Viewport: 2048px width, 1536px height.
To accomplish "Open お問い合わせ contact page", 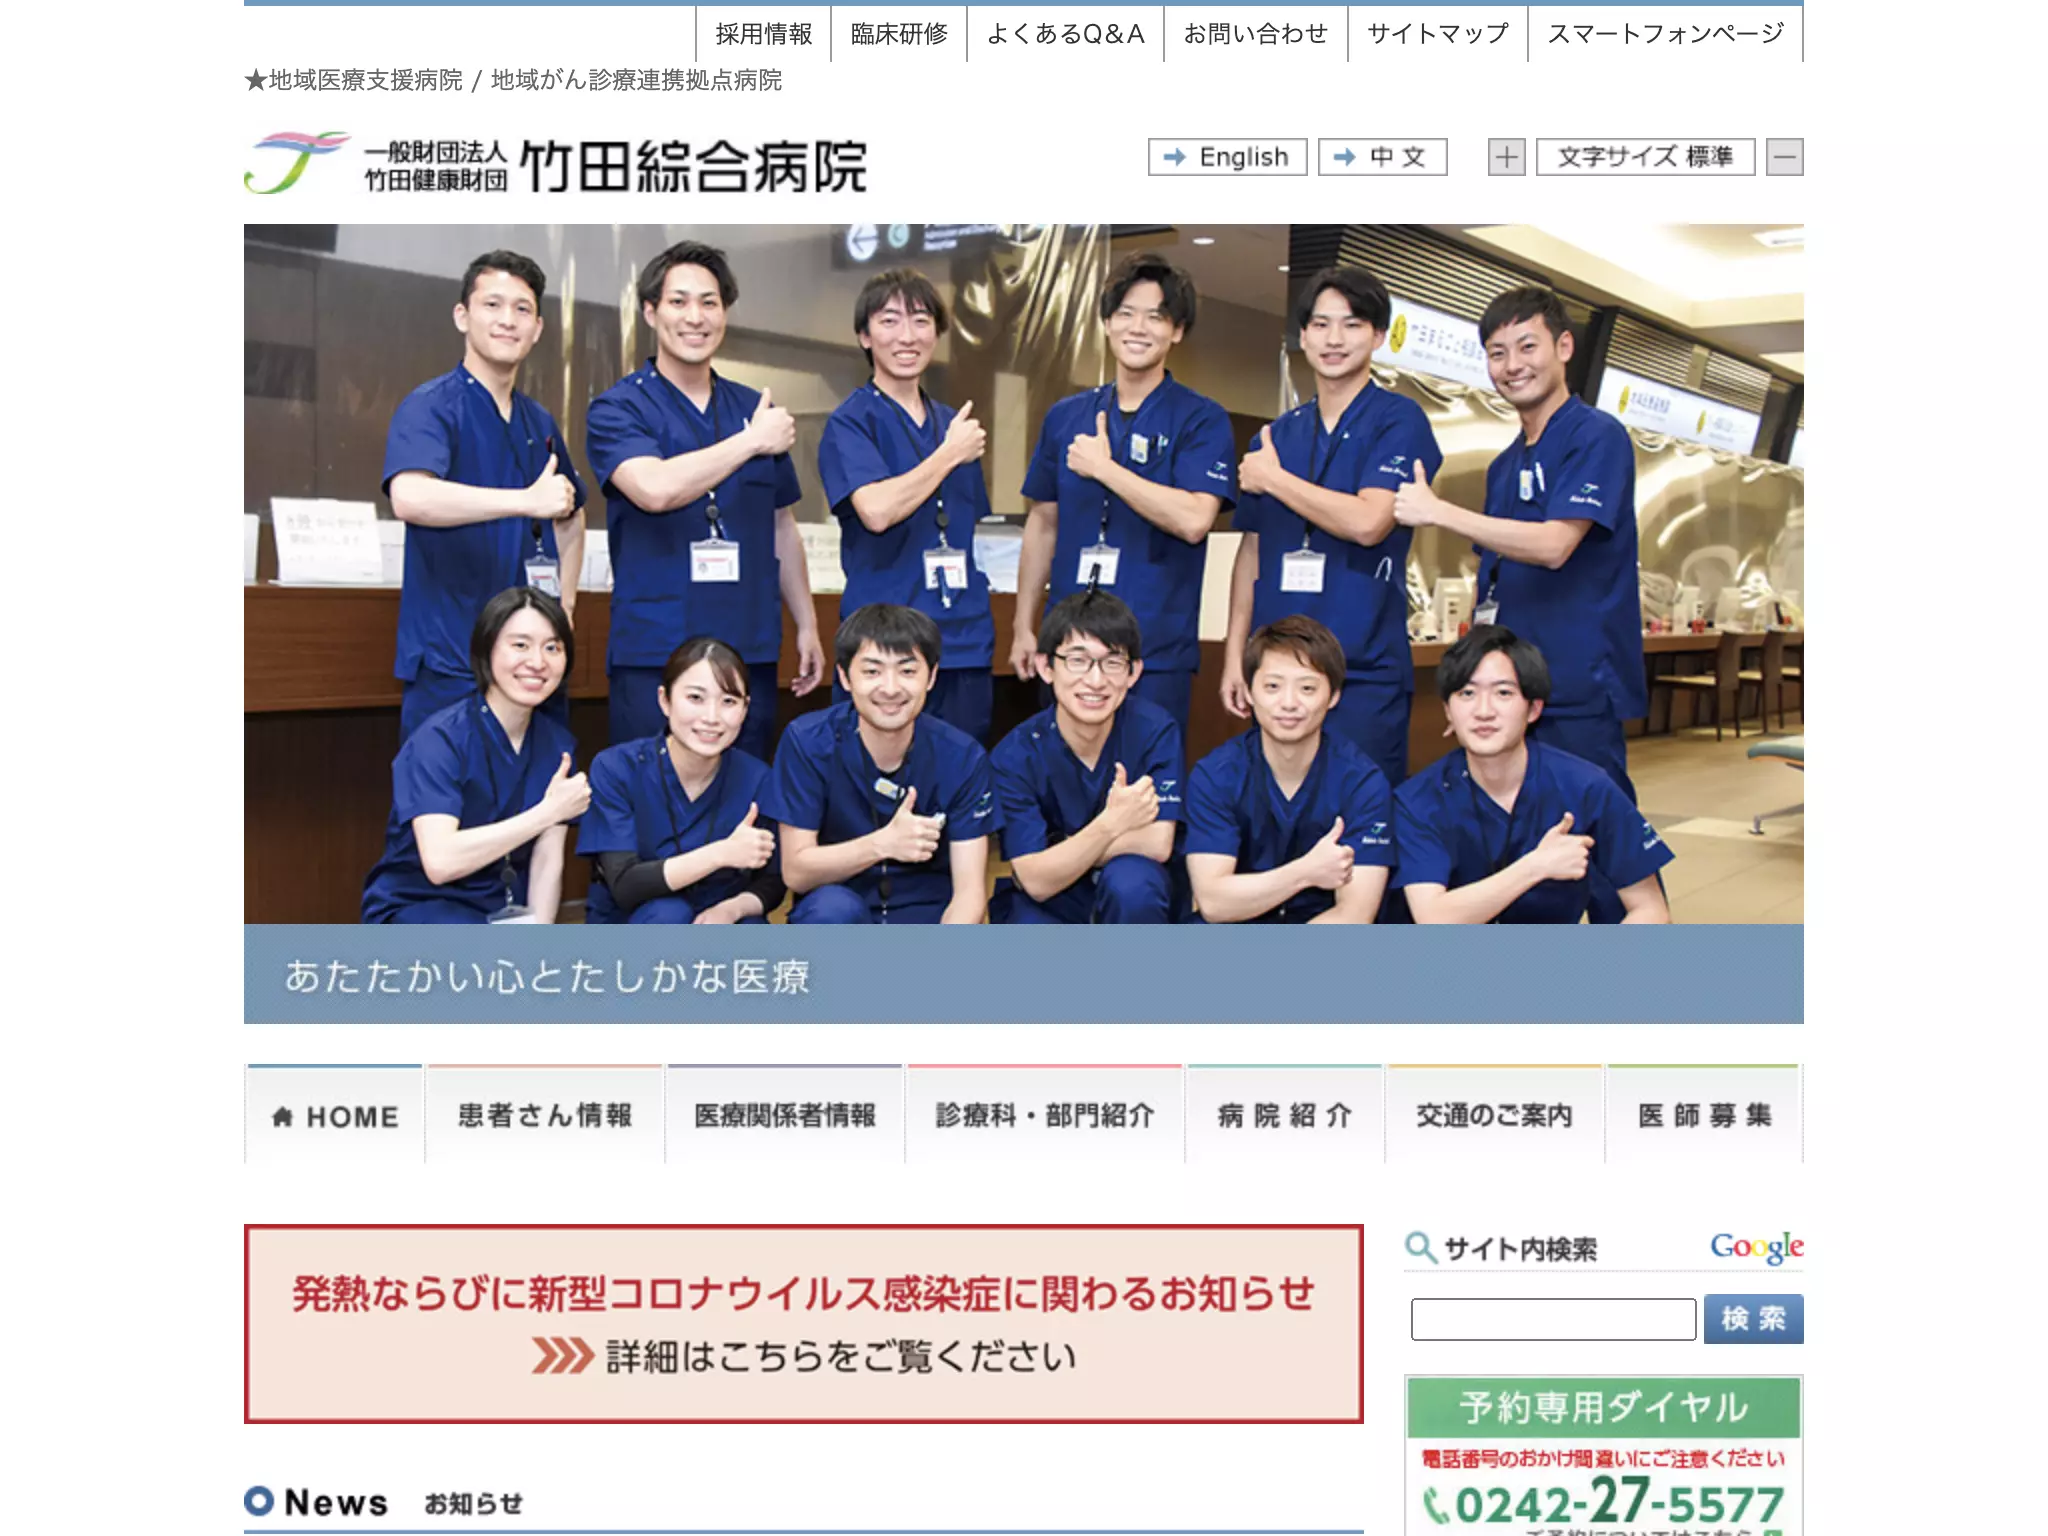I will (x=1256, y=34).
